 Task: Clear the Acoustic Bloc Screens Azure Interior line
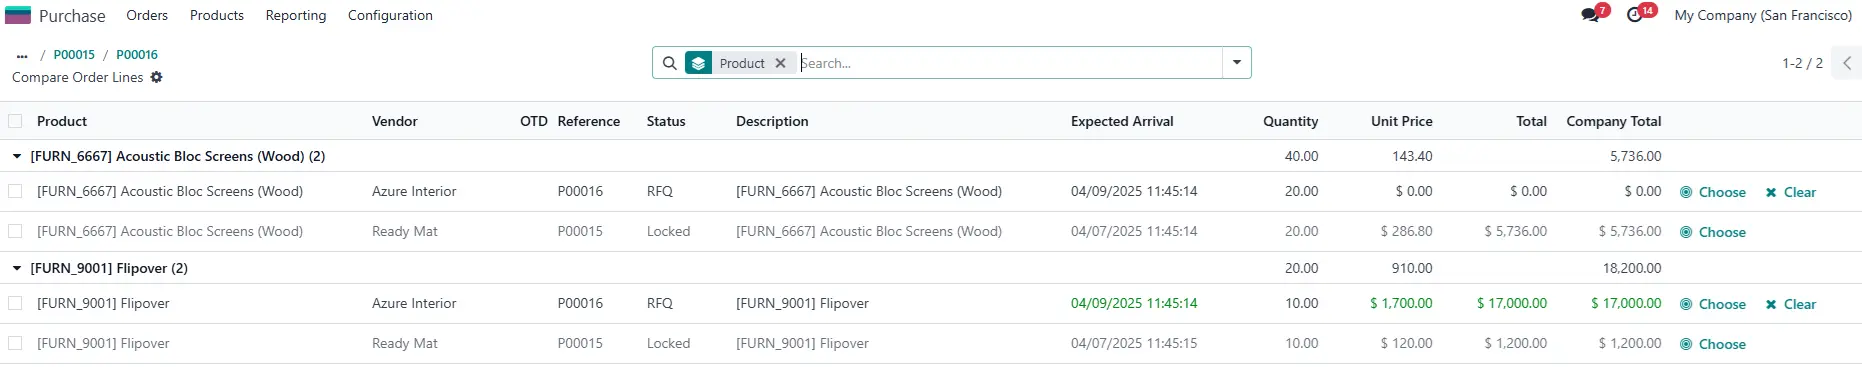pyautogui.click(x=1791, y=192)
